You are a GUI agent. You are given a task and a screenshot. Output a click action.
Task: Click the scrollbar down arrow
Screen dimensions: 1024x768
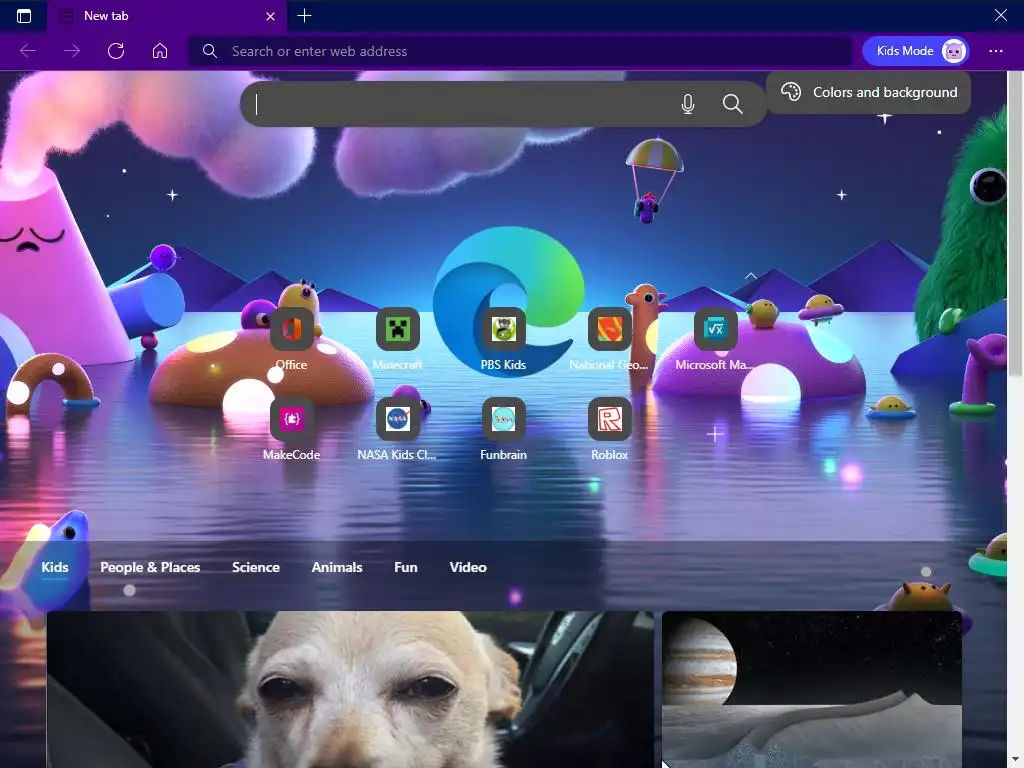pyautogui.click(x=1015, y=761)
